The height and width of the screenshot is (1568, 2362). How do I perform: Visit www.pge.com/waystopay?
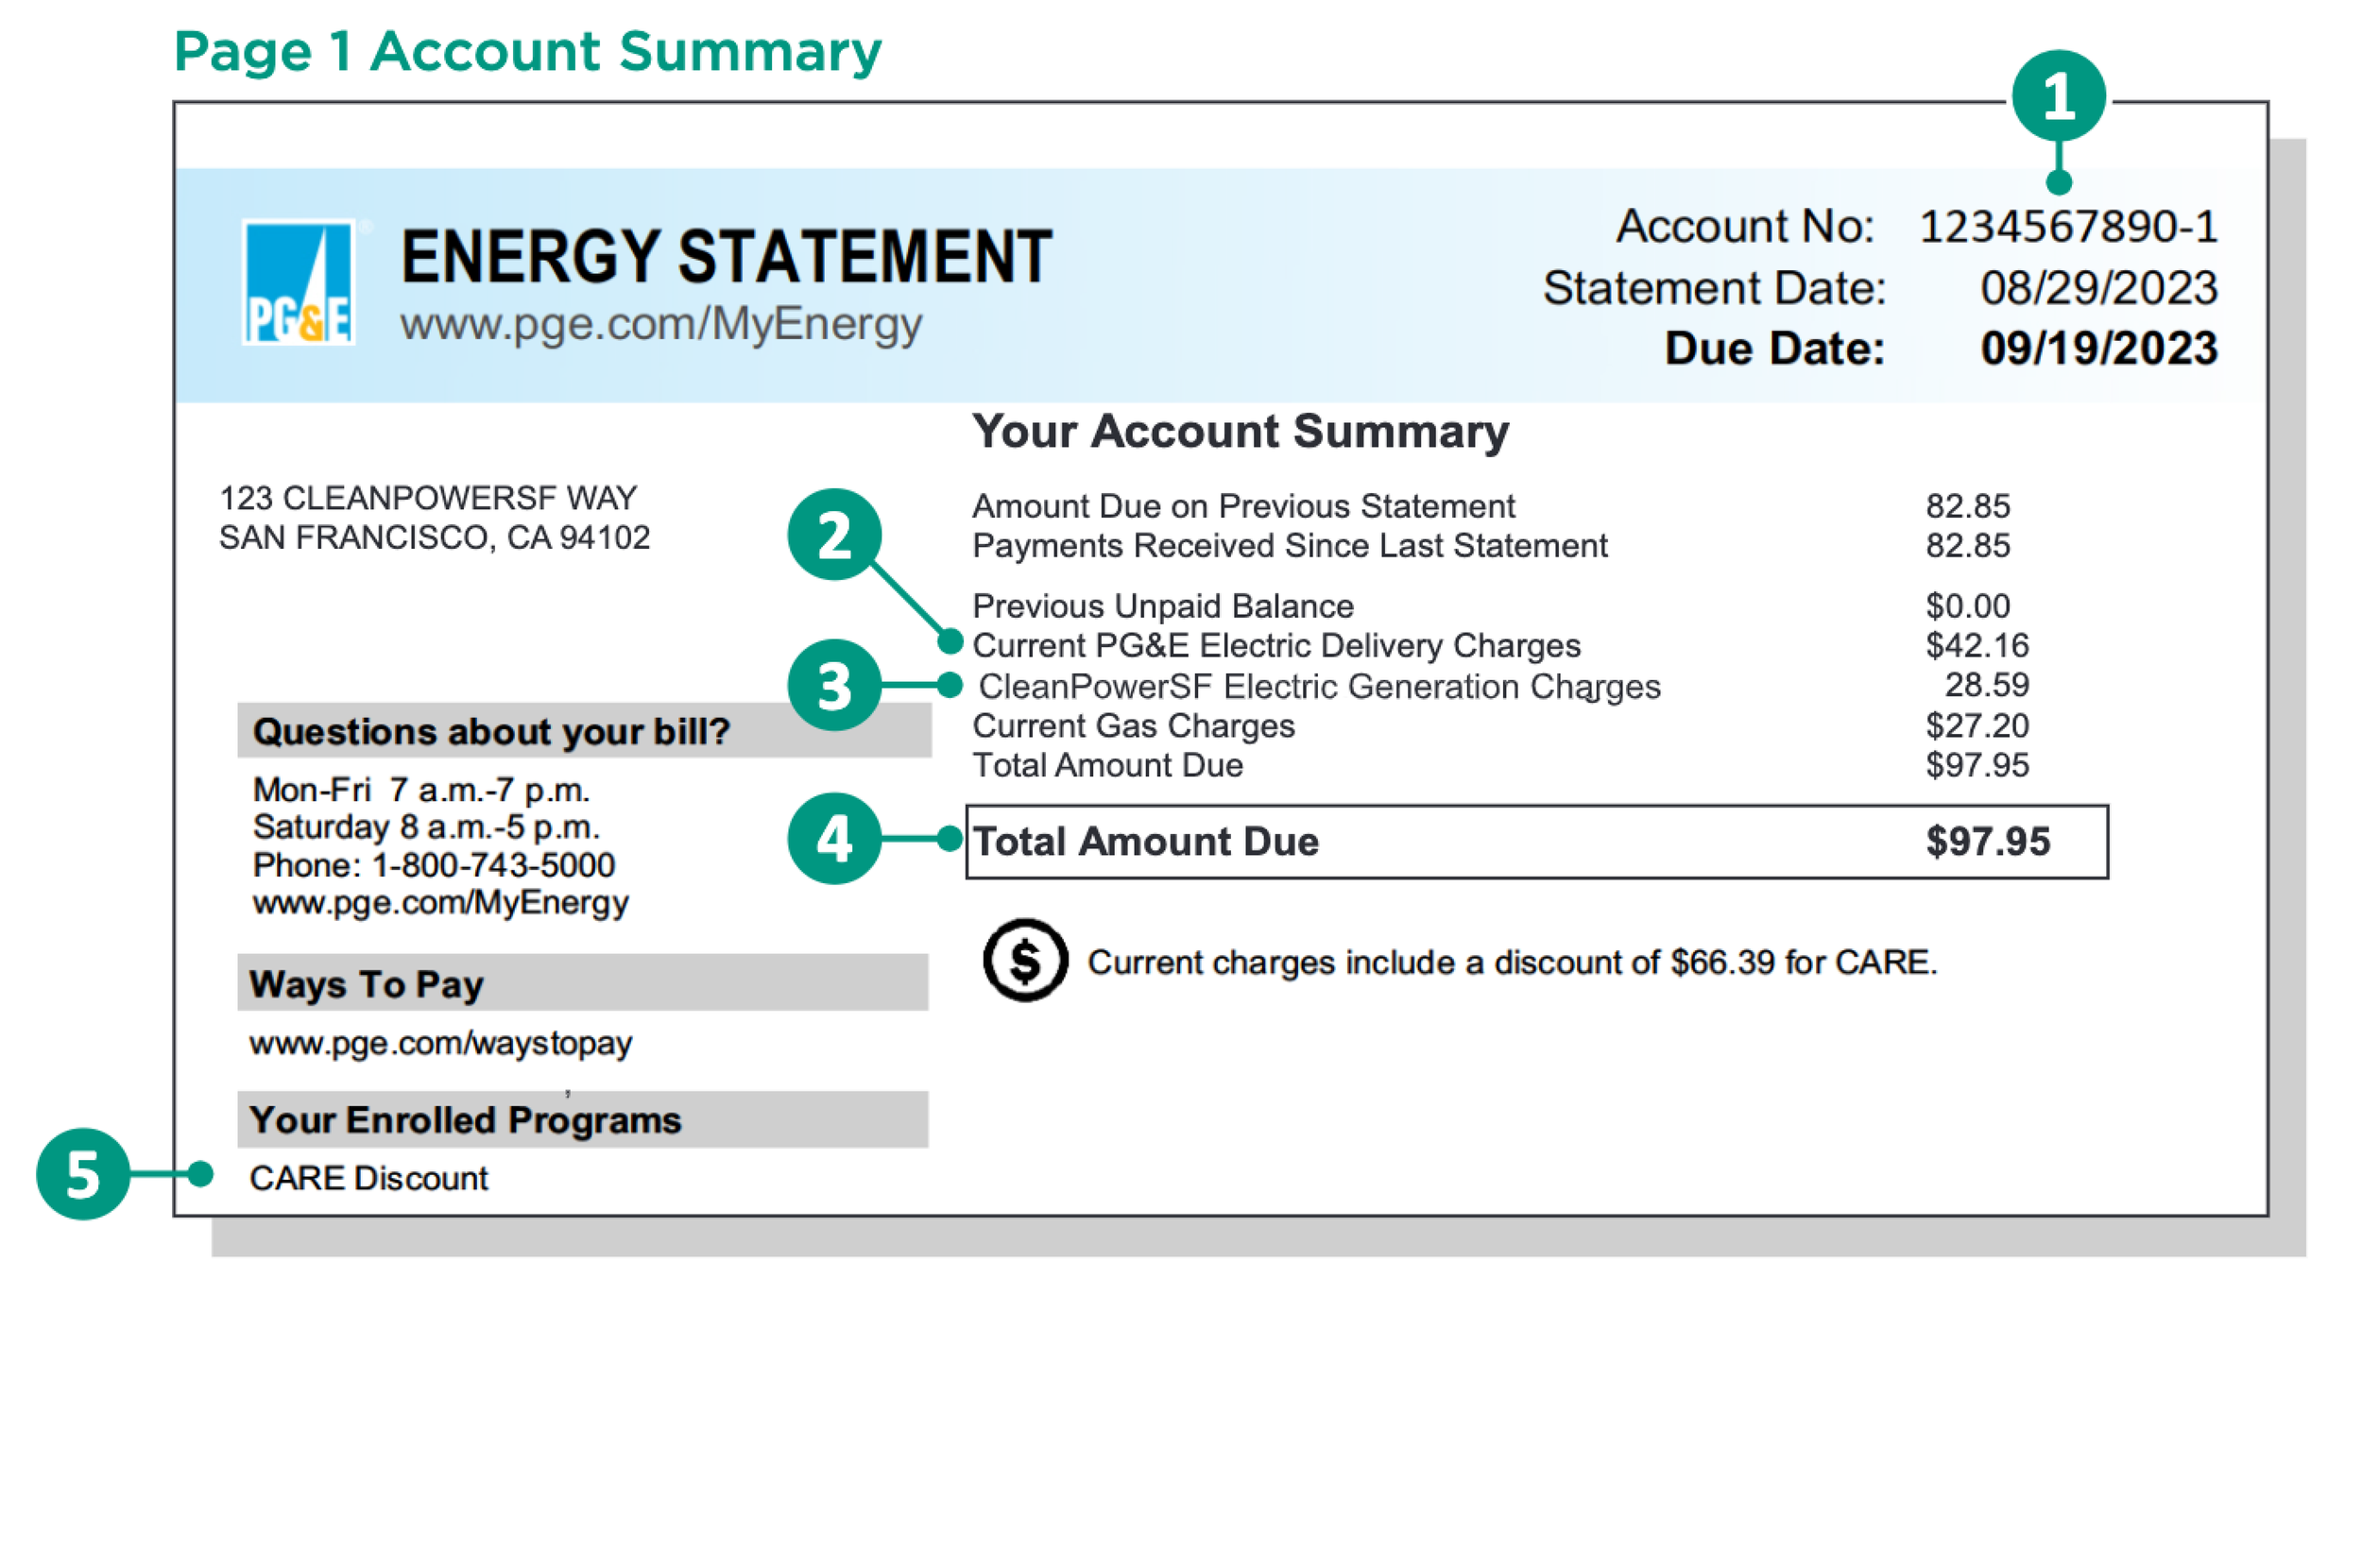coord(440,1043)
